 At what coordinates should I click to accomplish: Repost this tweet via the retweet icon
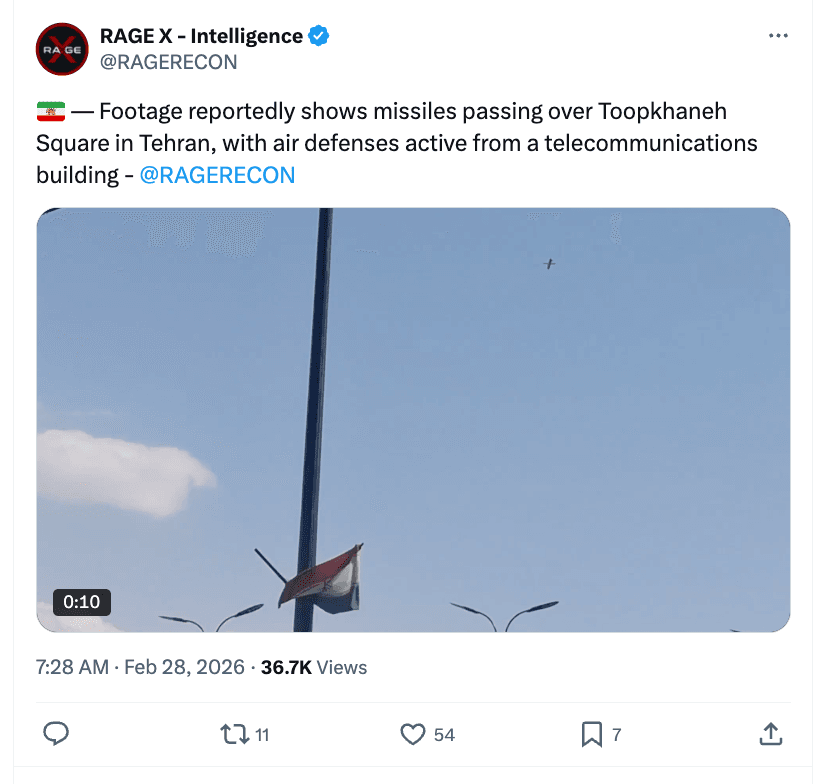pyautogui.click(x=235, y=734)
